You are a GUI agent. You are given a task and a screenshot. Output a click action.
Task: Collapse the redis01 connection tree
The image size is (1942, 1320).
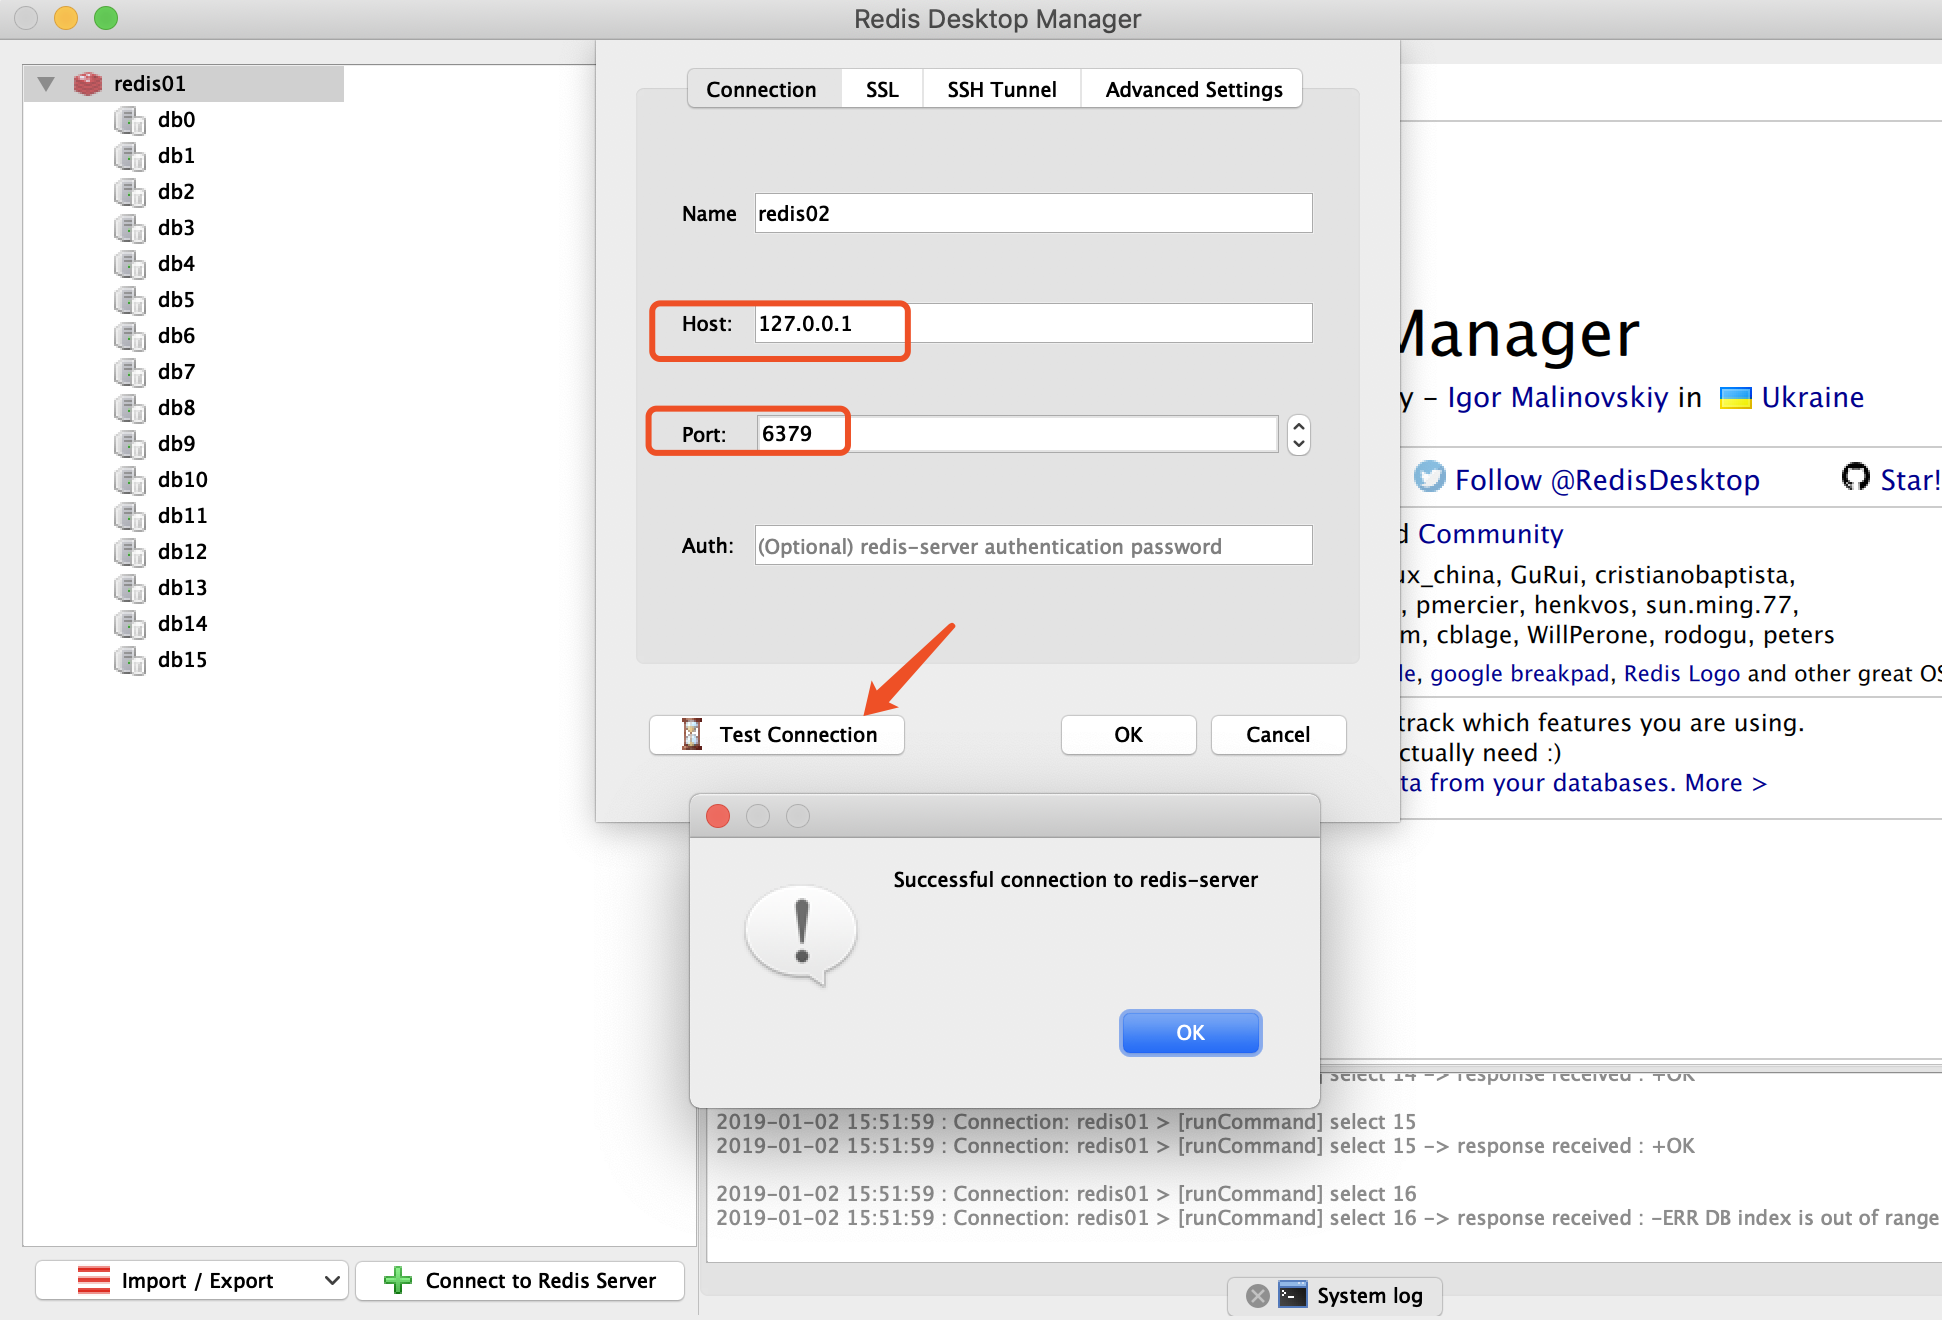(46, 84)
